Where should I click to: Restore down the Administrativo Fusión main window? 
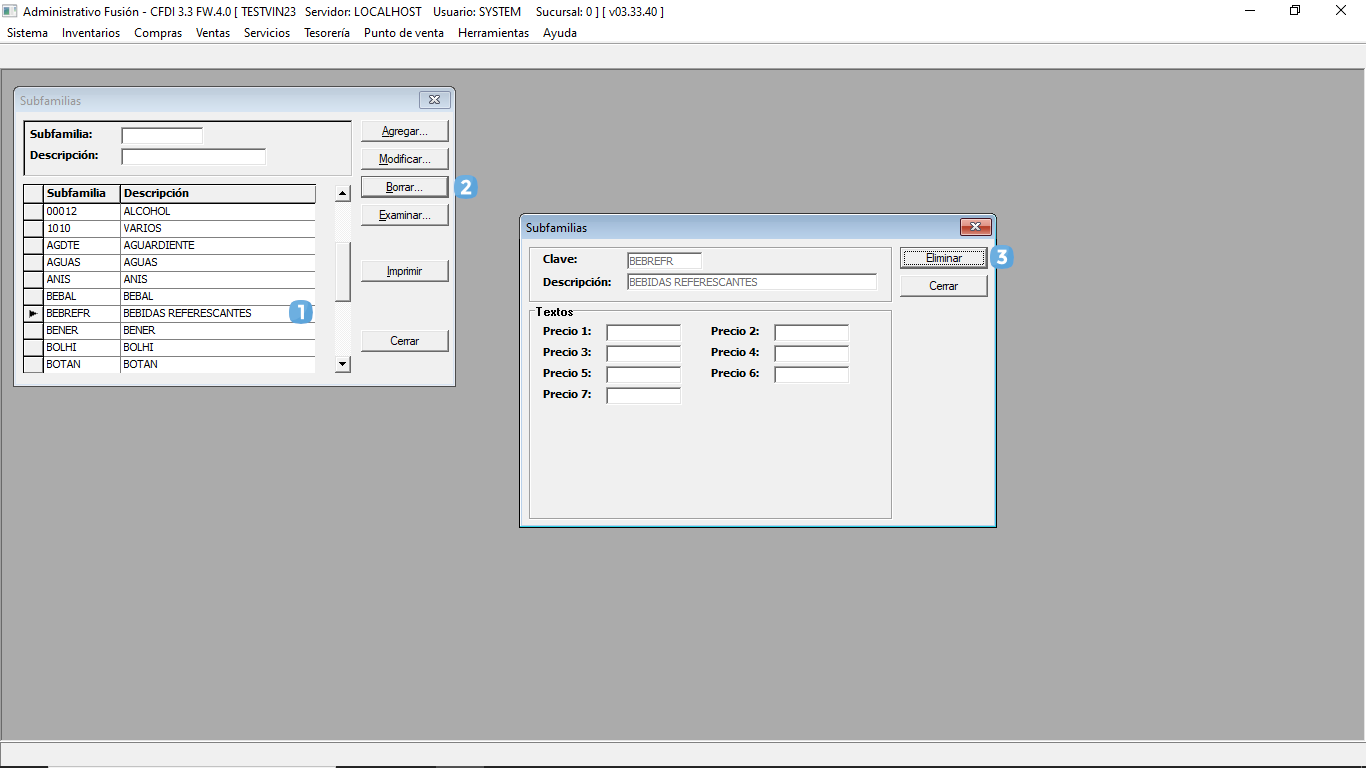[x=1296, y=11]
